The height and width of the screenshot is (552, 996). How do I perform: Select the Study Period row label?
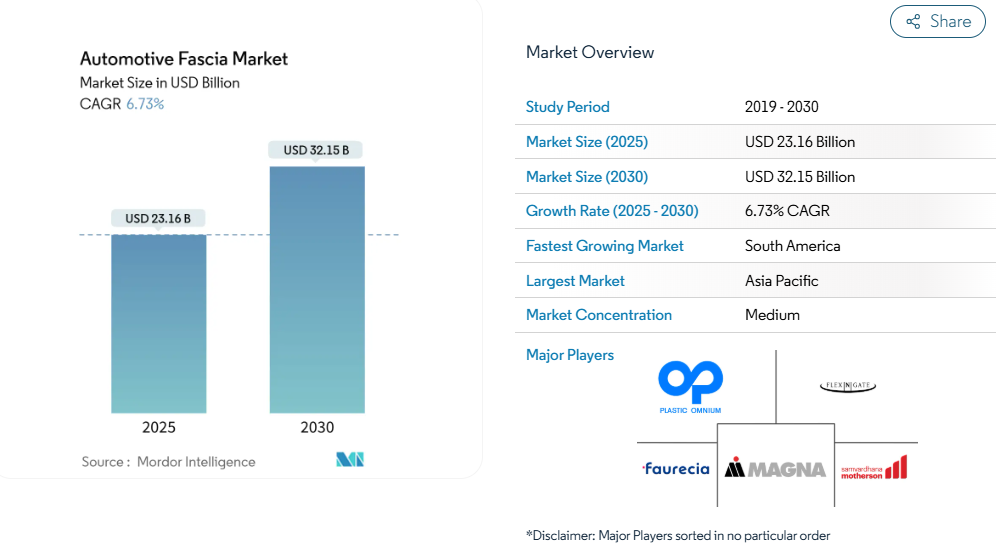pos(567,107)
